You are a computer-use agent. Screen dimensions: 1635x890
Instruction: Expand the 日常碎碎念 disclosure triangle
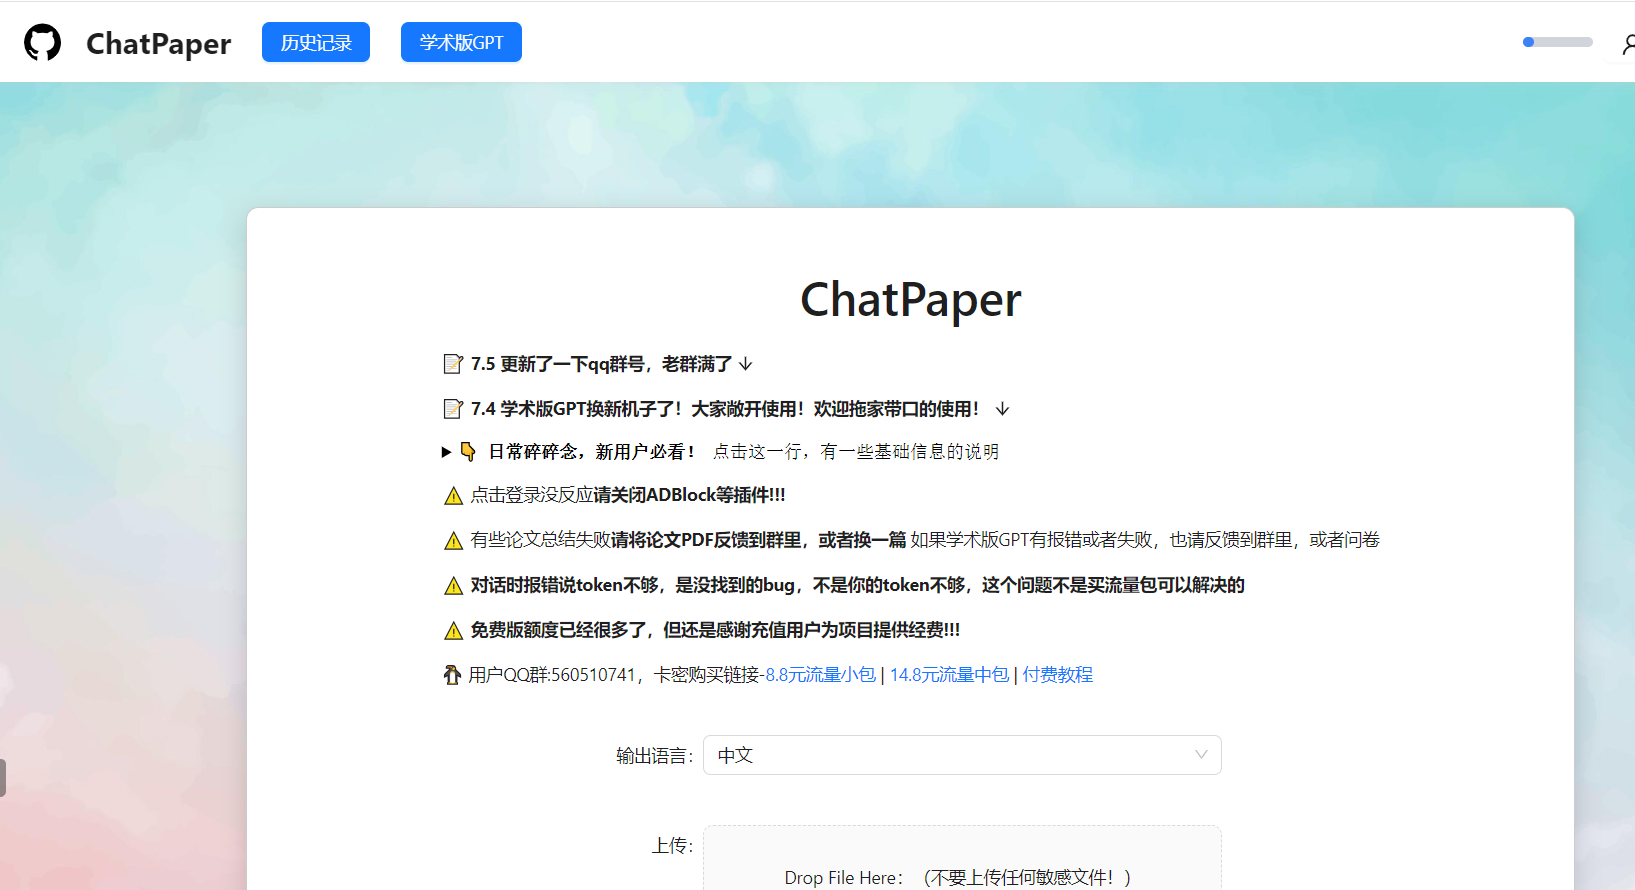(446, 452)
